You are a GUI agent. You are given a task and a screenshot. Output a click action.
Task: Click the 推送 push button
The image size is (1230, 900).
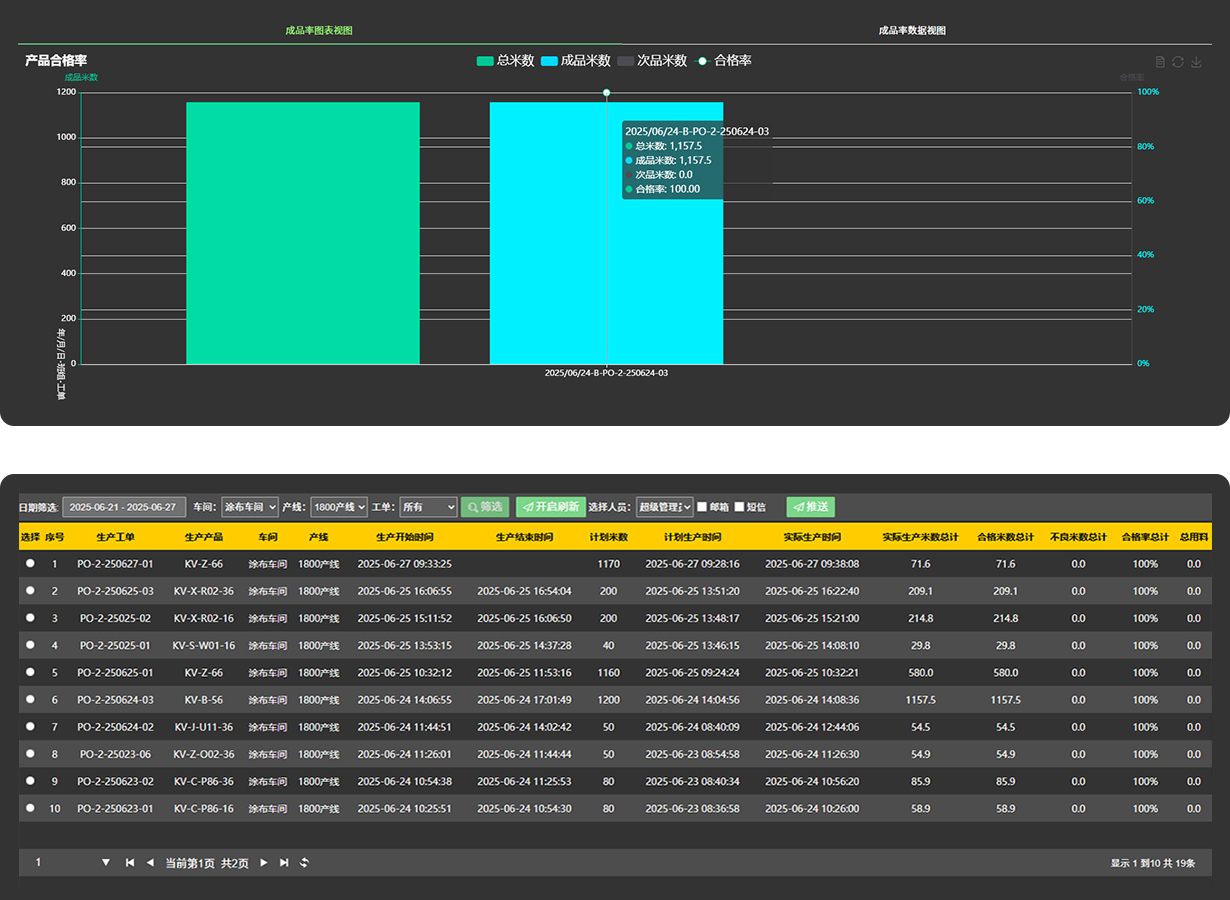click(x=810, y=507)
